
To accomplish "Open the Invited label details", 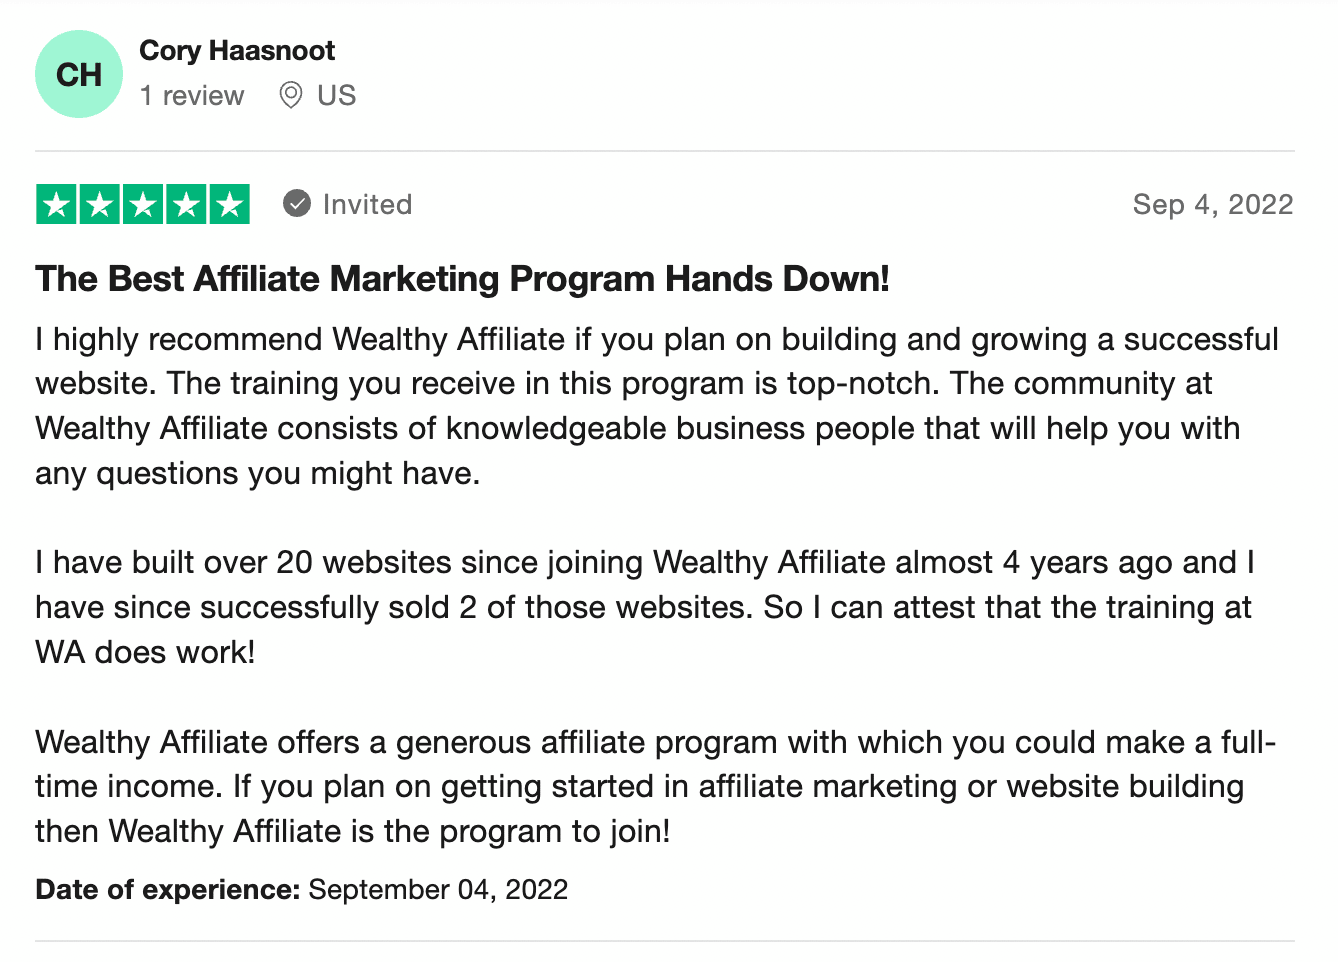I will (x=367, y=205).
